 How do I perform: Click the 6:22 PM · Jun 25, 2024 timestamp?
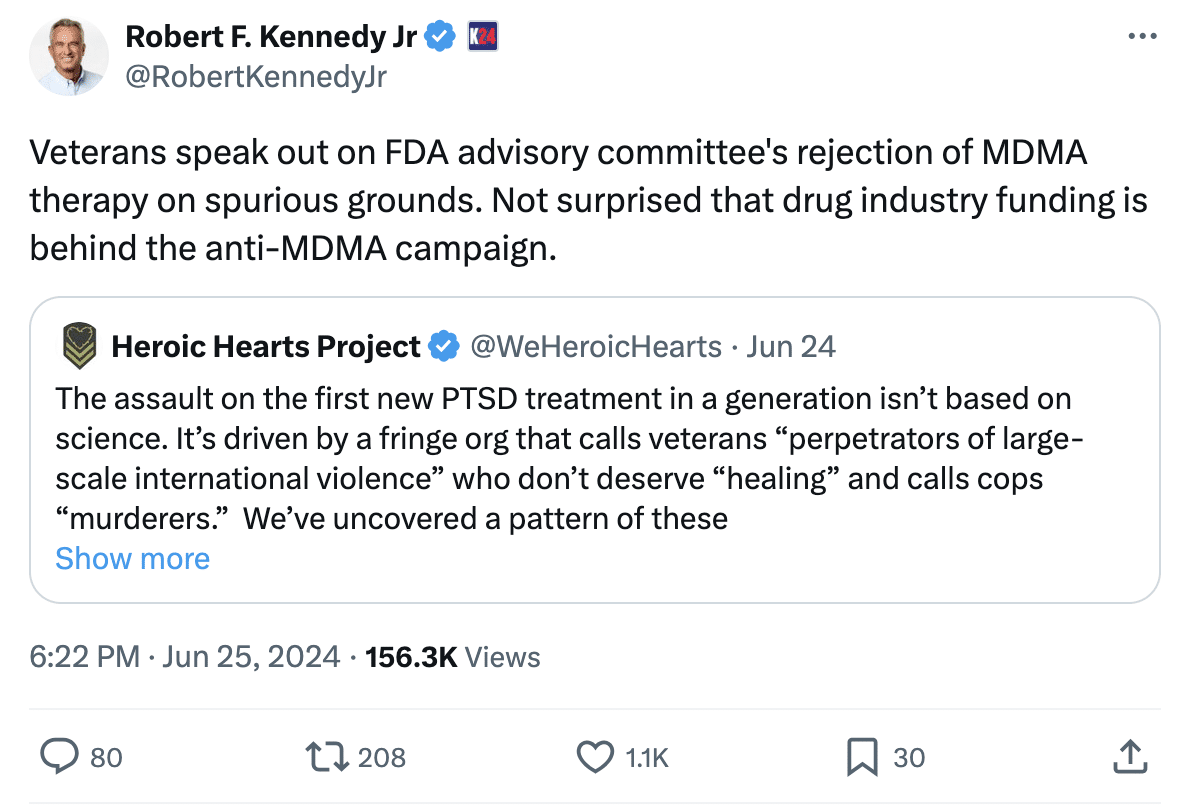[184, 657]
